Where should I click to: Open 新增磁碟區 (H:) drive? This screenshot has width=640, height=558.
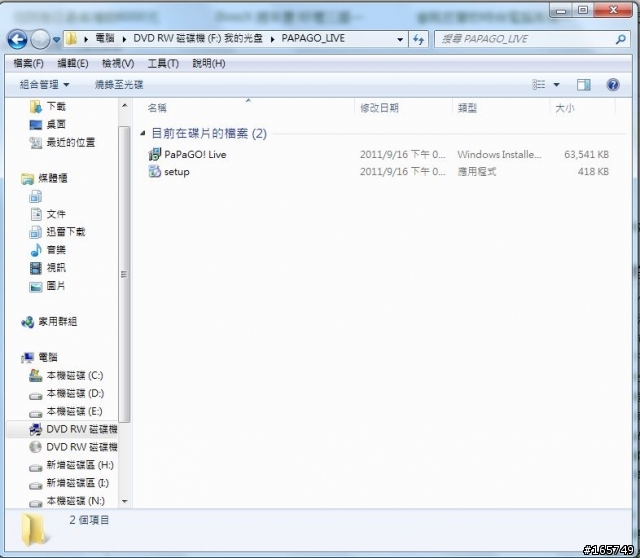tap(80, 465)
